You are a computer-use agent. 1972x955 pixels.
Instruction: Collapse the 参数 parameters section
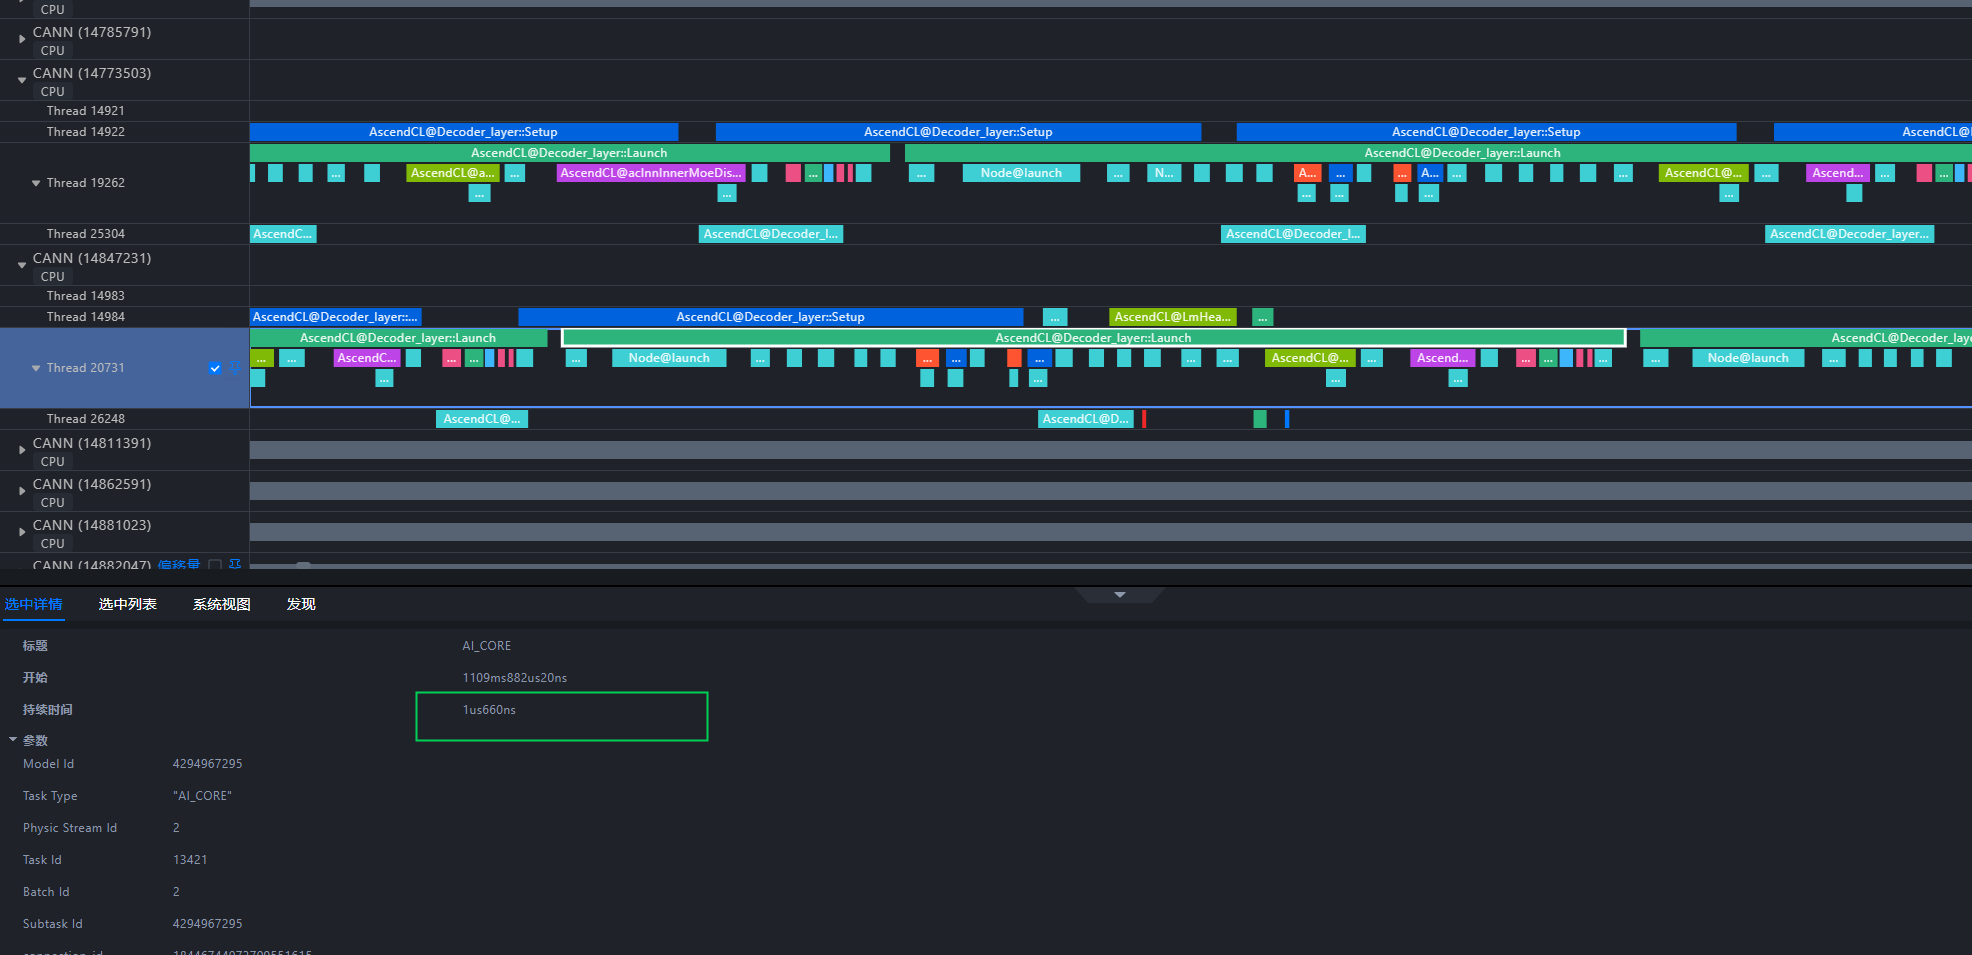tap(13, 740)
